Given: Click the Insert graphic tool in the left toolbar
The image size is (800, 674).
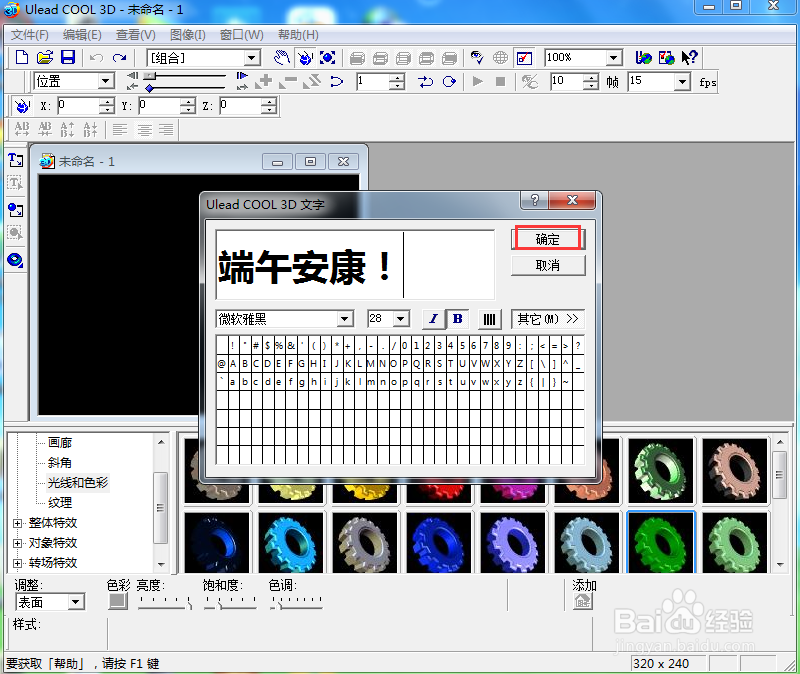Looking at the screenshot, I should (15, 210).
